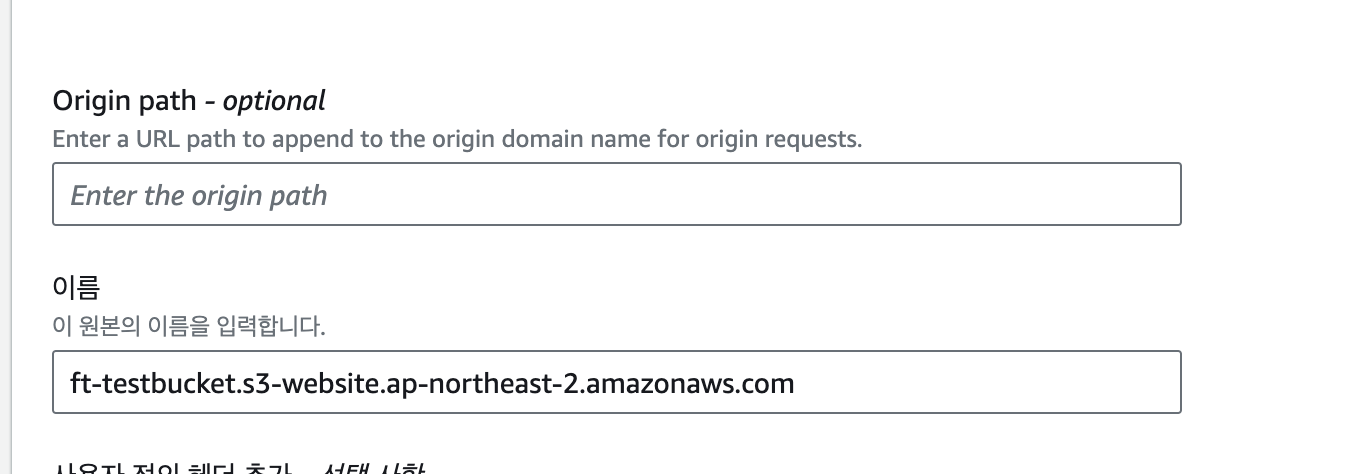Click the italic 'optional' word in Origin path label

pyautogui.click(x=274, y=101)
